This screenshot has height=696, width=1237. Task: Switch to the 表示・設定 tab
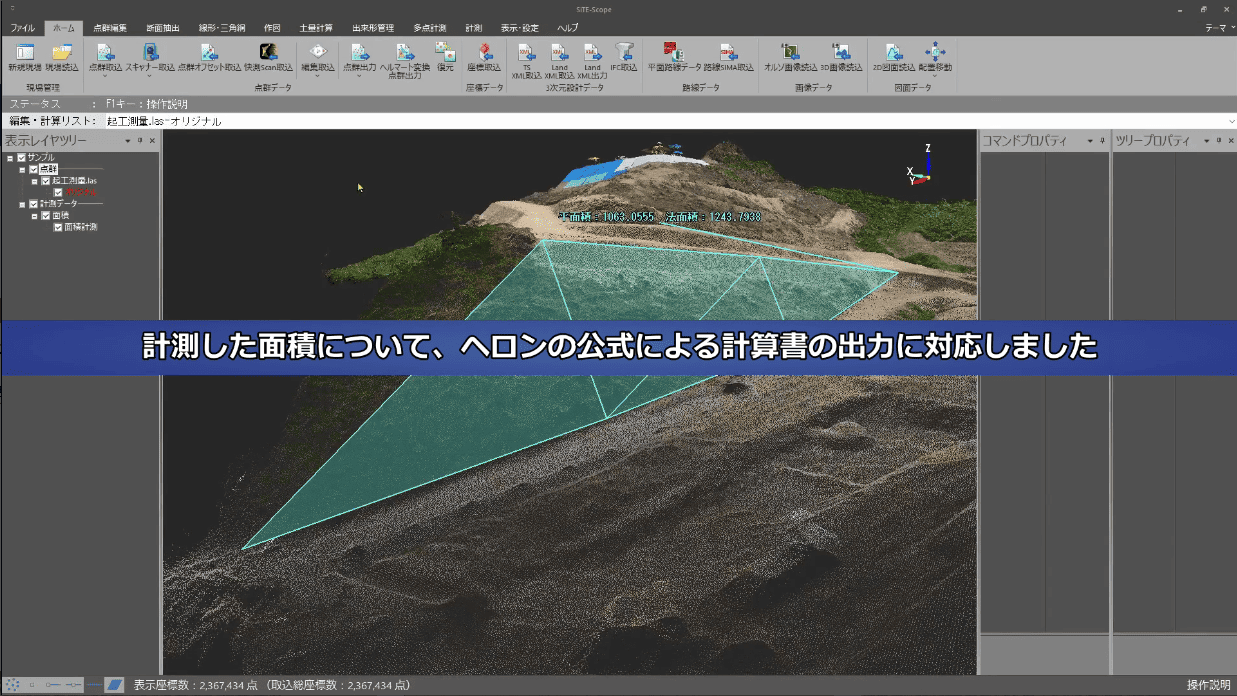pos(520,28)
